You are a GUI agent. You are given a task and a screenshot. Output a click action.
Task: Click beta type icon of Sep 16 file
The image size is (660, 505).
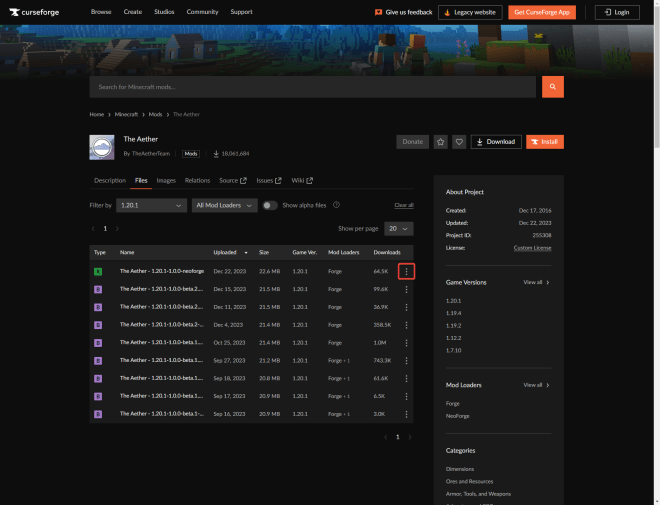click(x=98, y=414)
